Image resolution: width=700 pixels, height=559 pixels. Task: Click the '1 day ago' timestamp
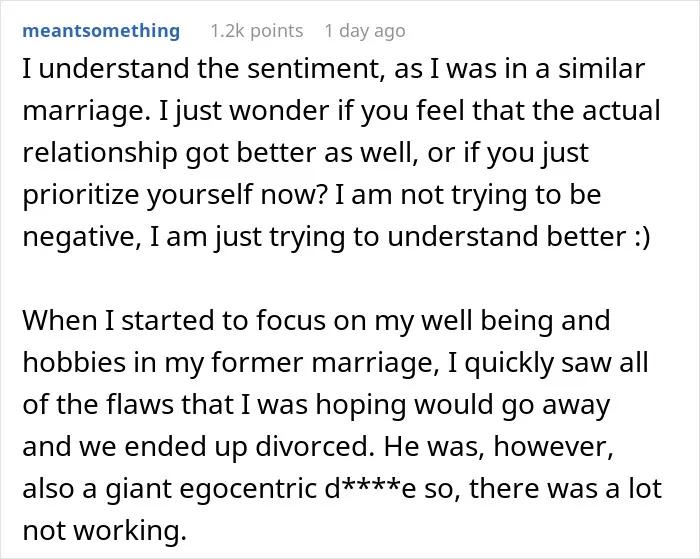click(x=365, y=31)
